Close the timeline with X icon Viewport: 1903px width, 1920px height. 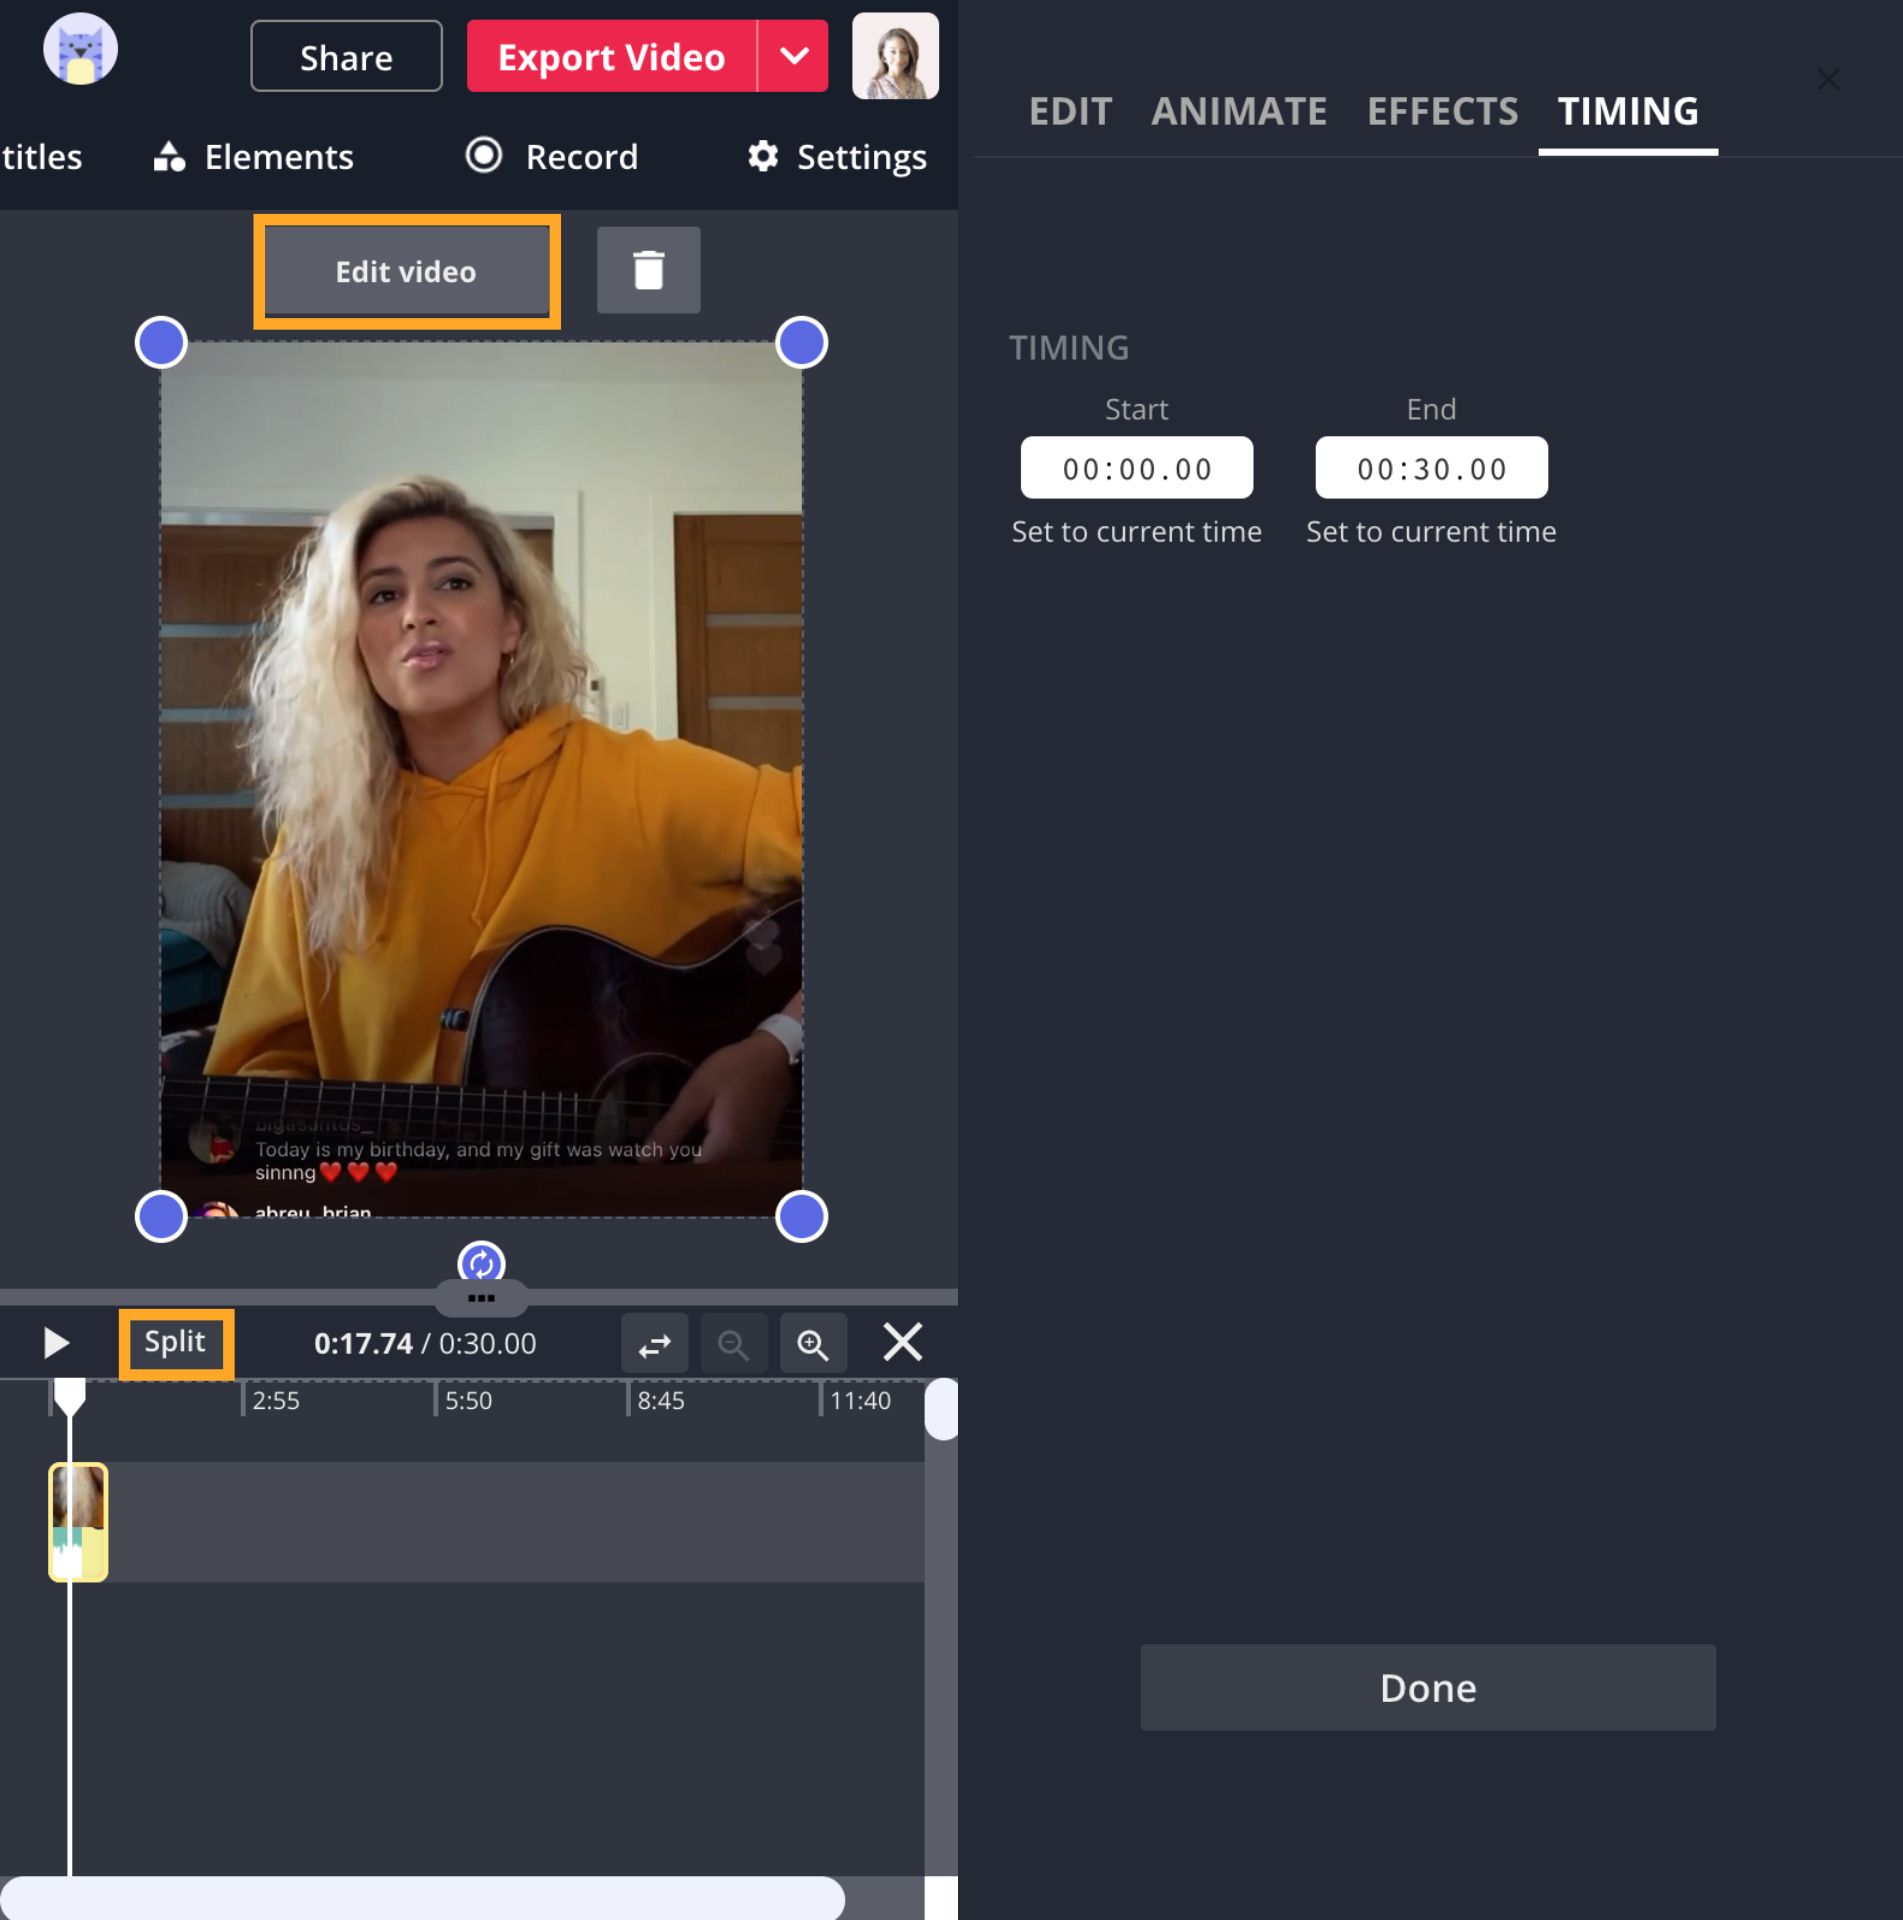902,1342
